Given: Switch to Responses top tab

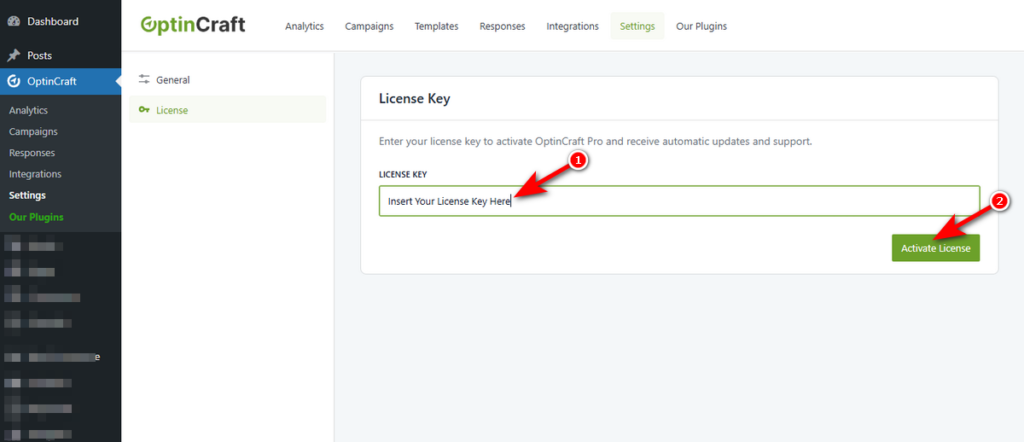Looking at the screenshot, I should (502, 26).
